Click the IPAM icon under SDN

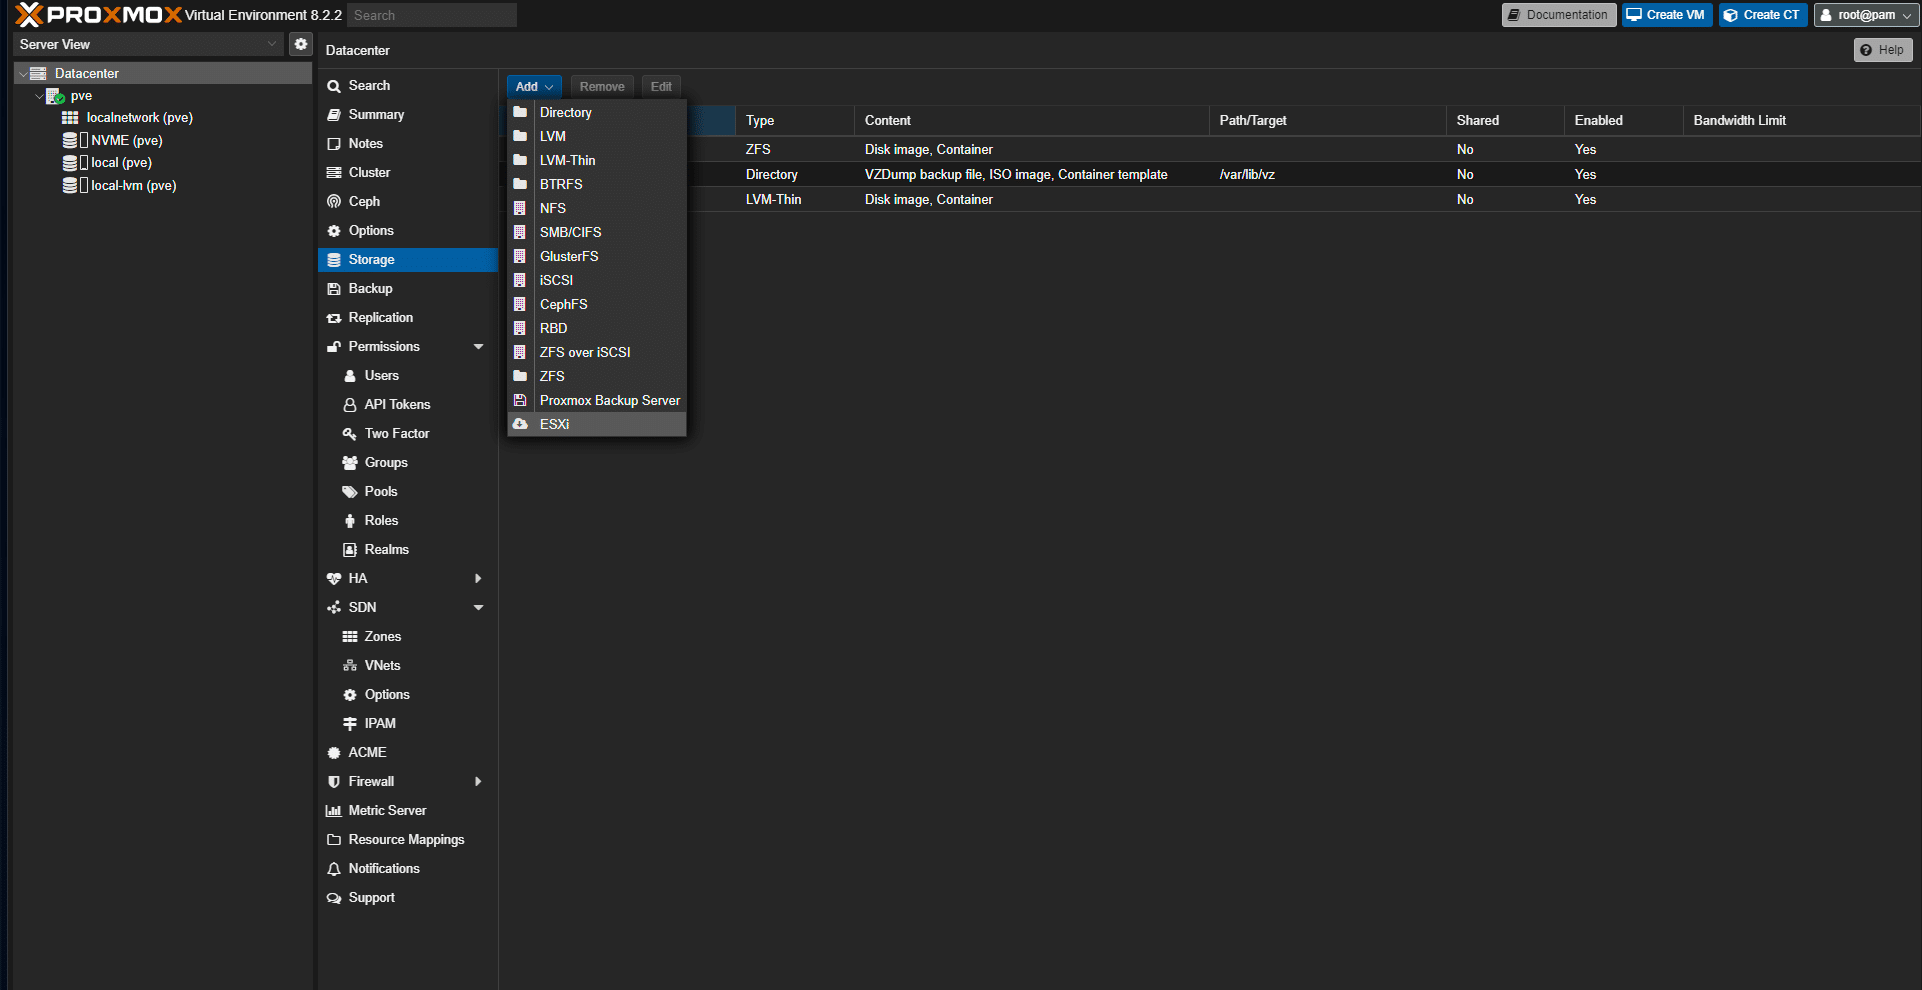click(x=350, y=724)
